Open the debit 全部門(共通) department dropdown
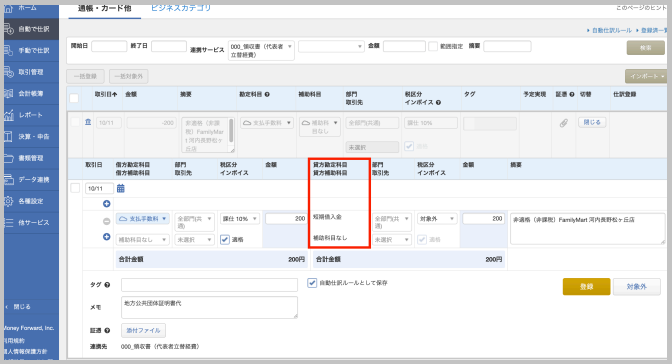 (x=195, y=222)
